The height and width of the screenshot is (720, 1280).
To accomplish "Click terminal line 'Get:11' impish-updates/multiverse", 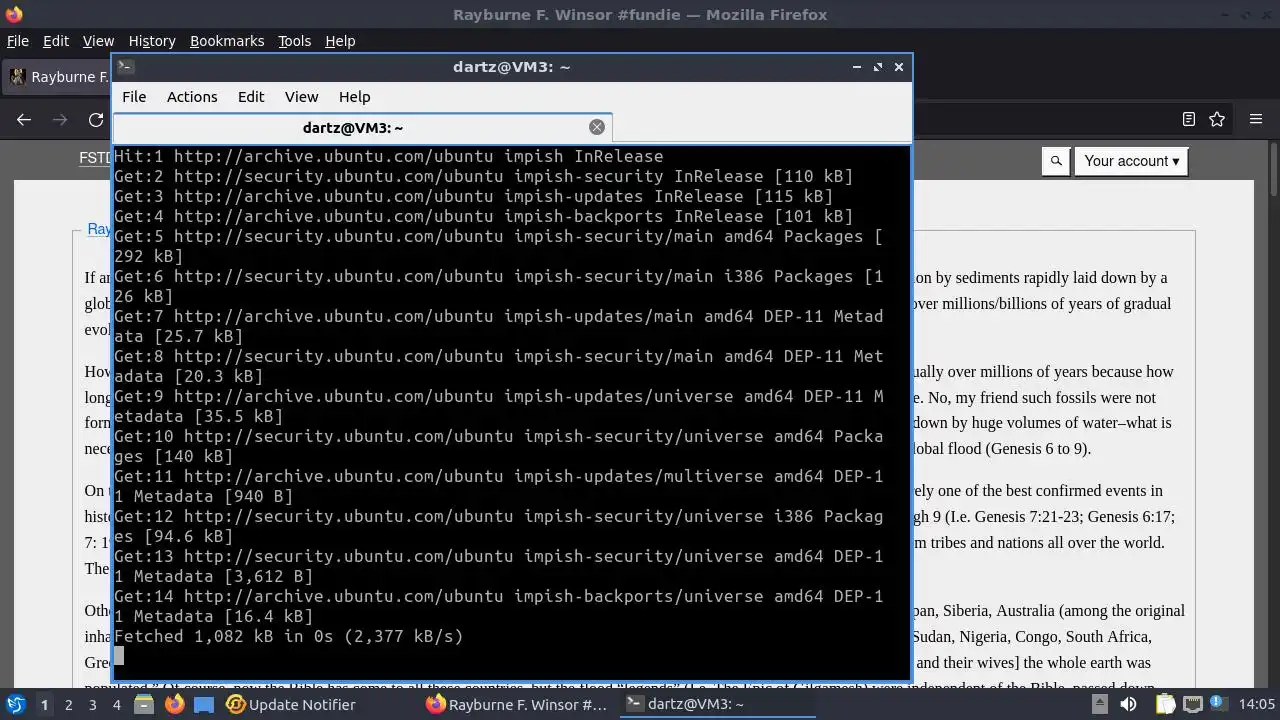I will coord(498,486).
